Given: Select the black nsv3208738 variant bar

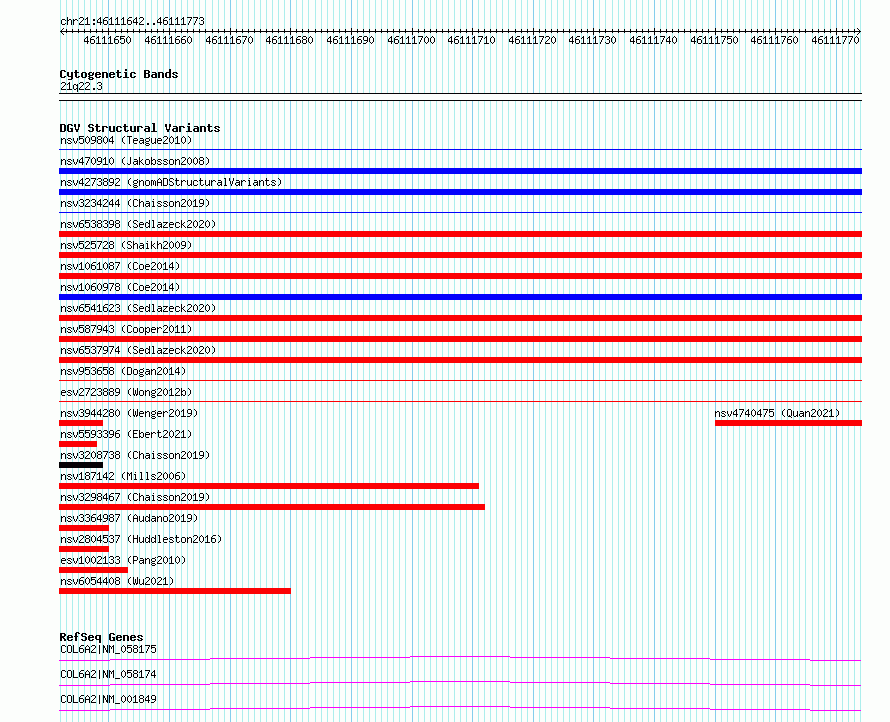Looking at the screenshot, I should [81, 465].
